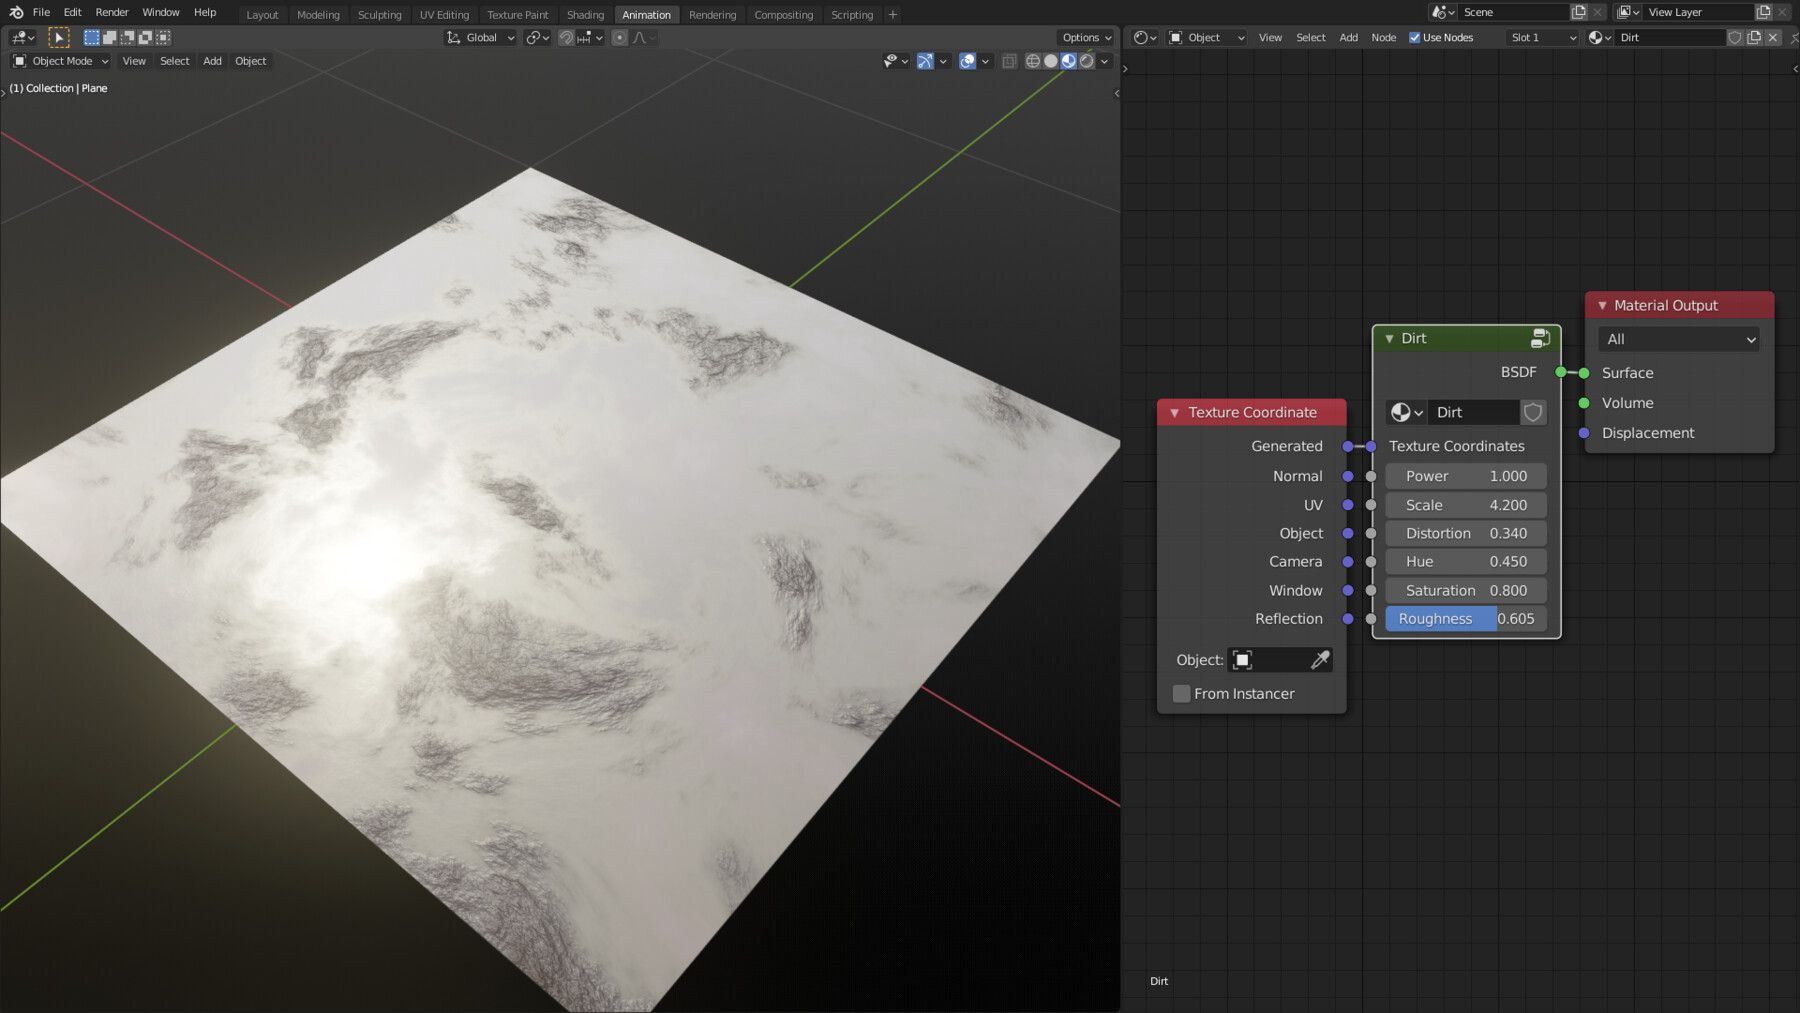
Task: Click the Options button in viewport header
Action: click(x=1086, y=38)
